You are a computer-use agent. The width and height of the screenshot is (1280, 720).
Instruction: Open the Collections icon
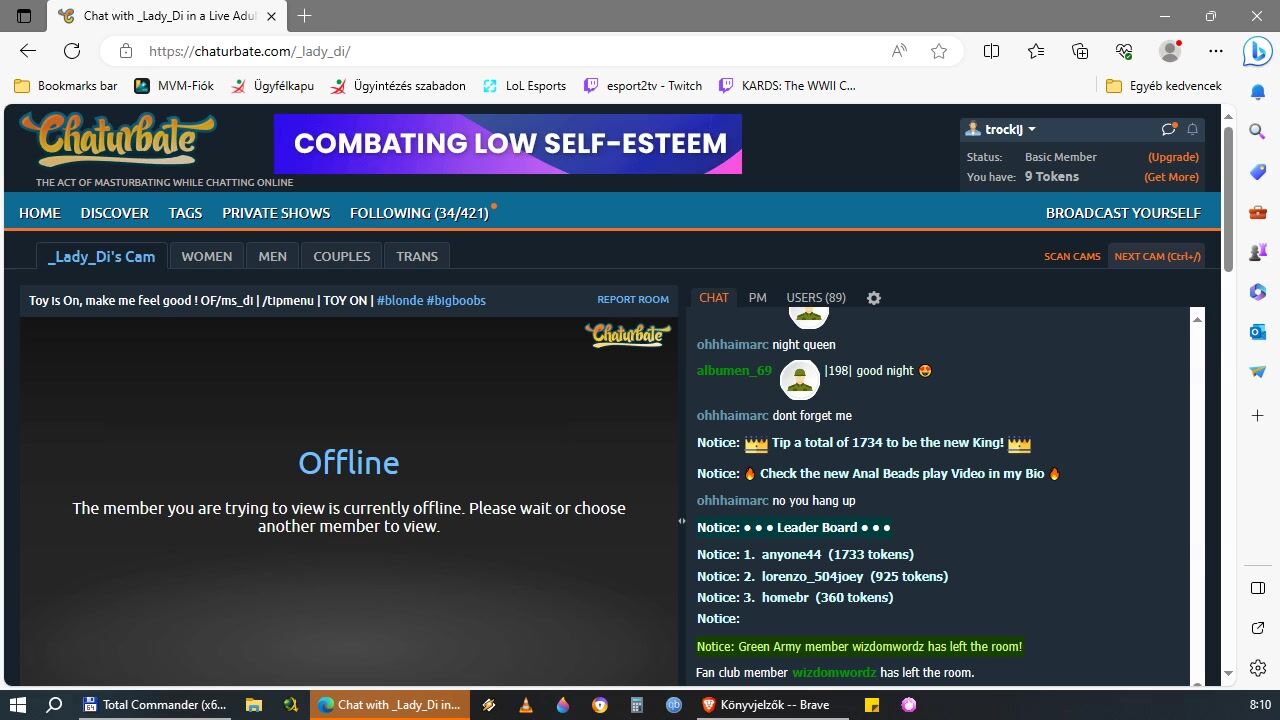tap(1080, 51)
